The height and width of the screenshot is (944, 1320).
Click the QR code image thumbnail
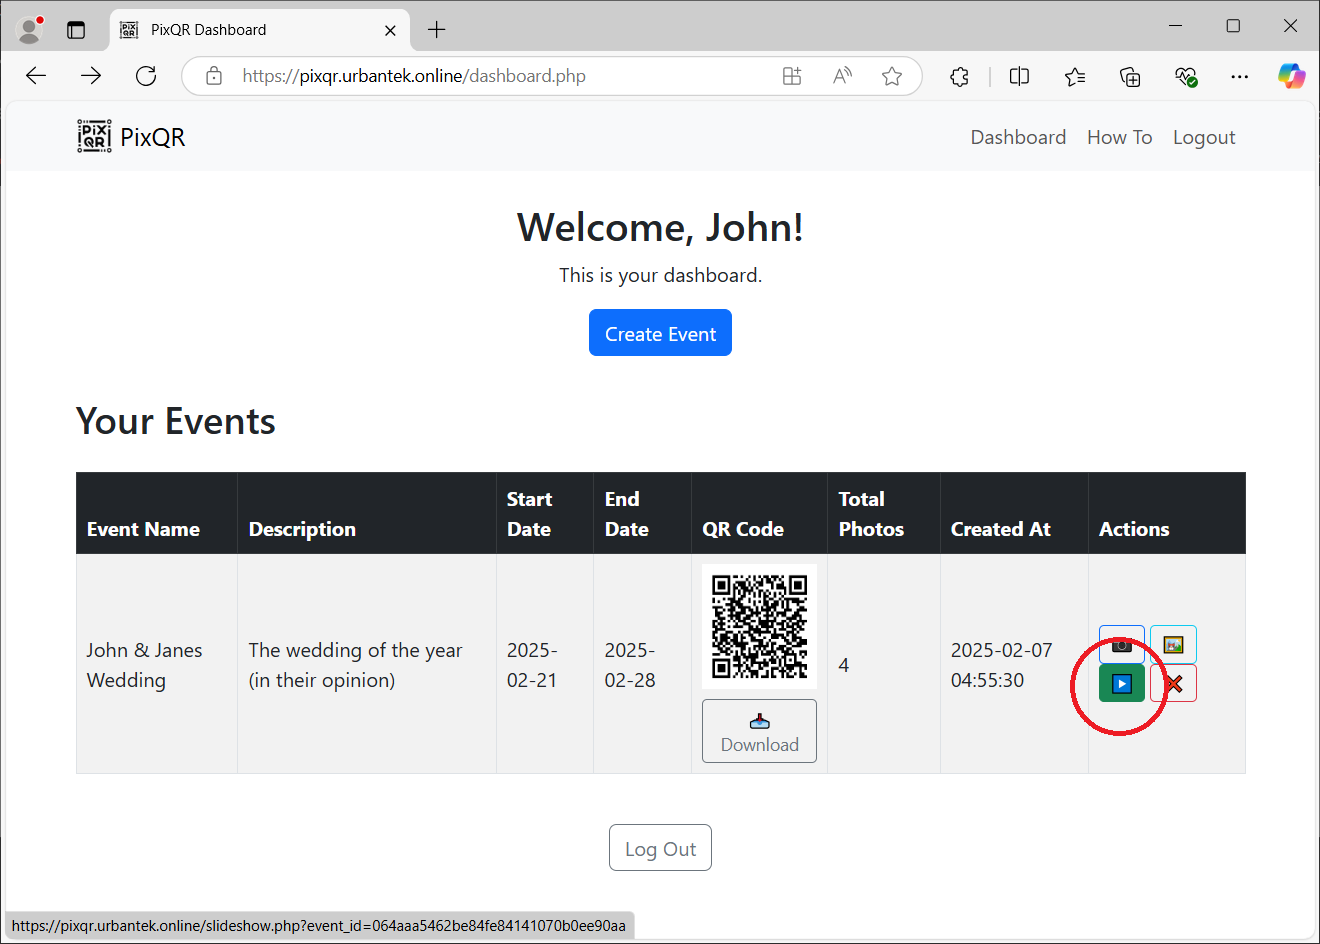pos(759,626)
